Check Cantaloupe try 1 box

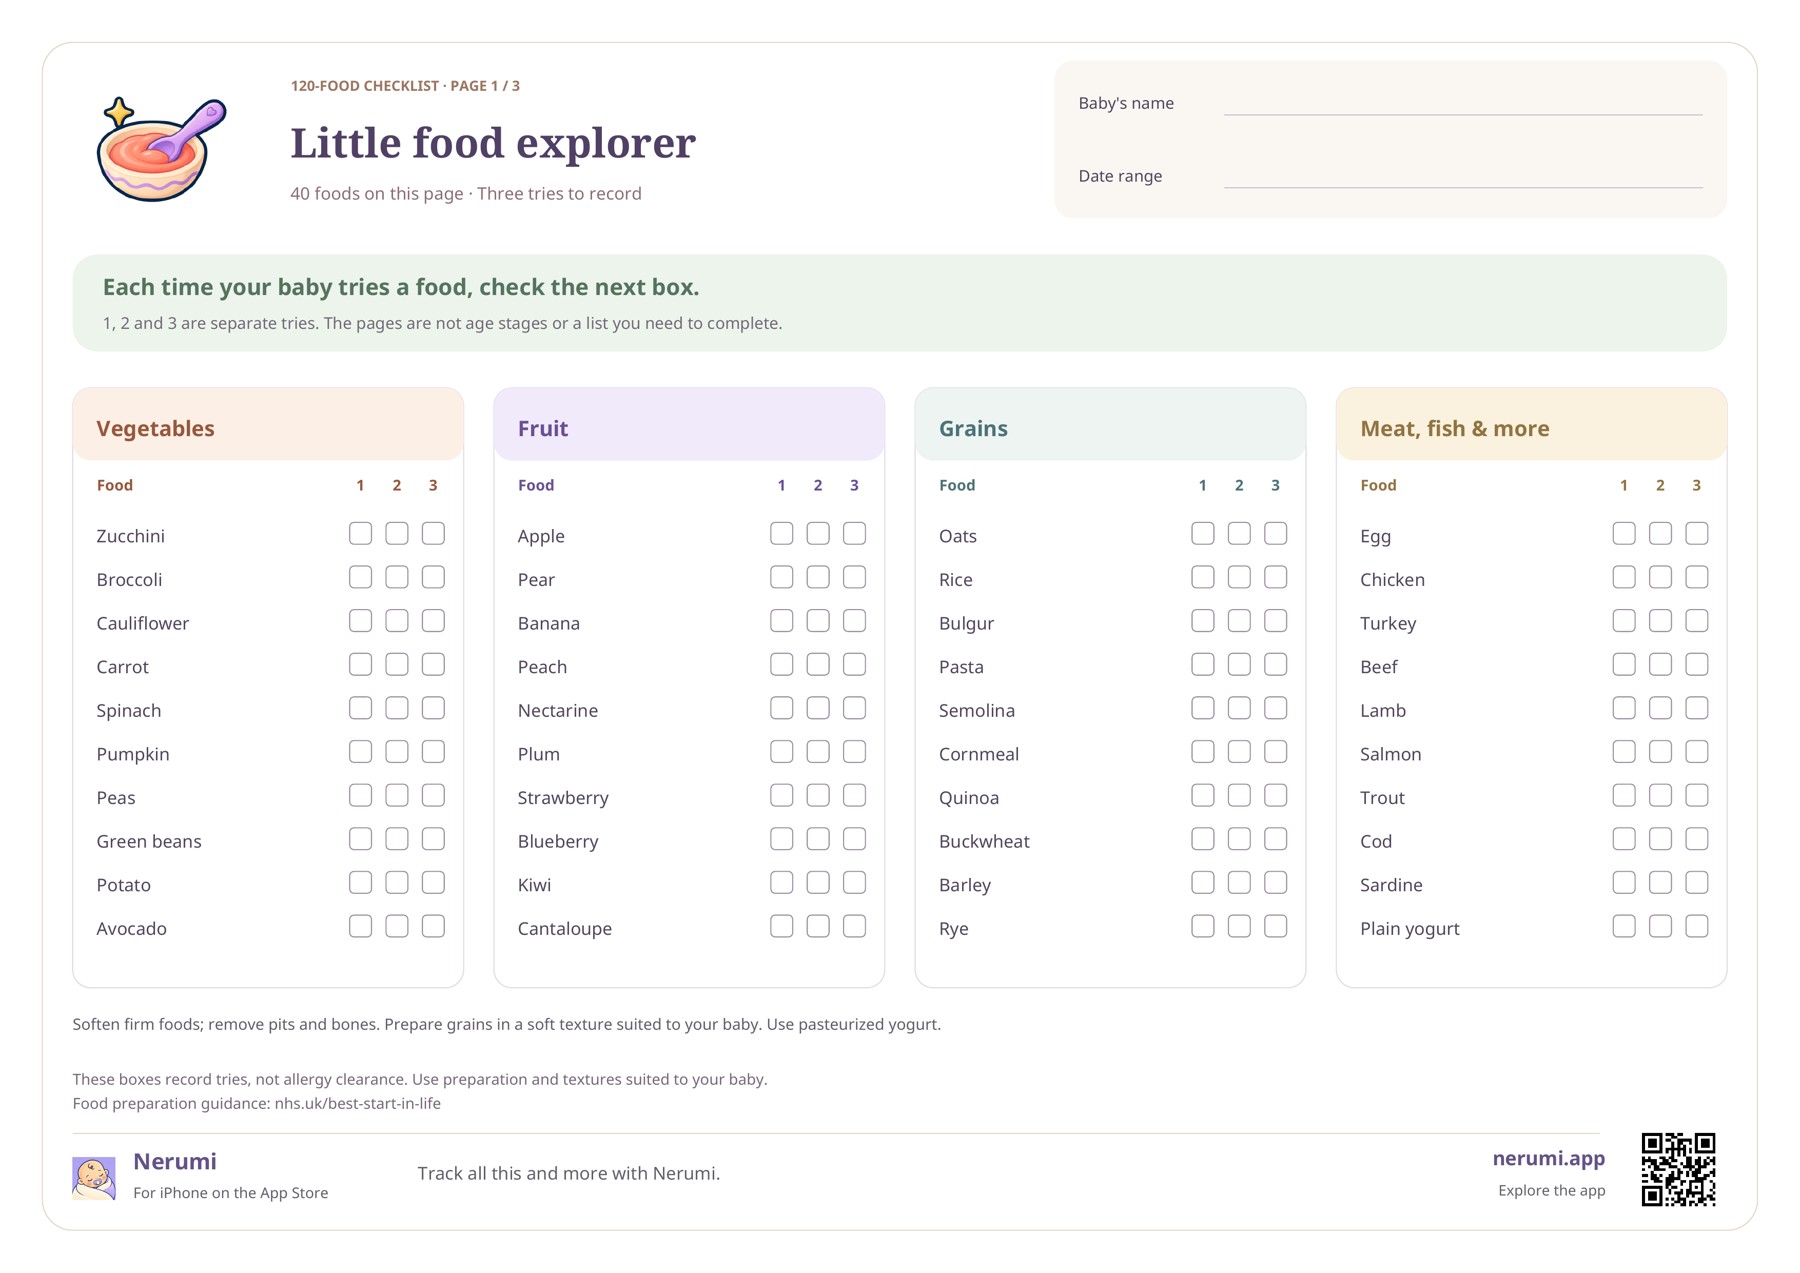[x=782, y=926]
